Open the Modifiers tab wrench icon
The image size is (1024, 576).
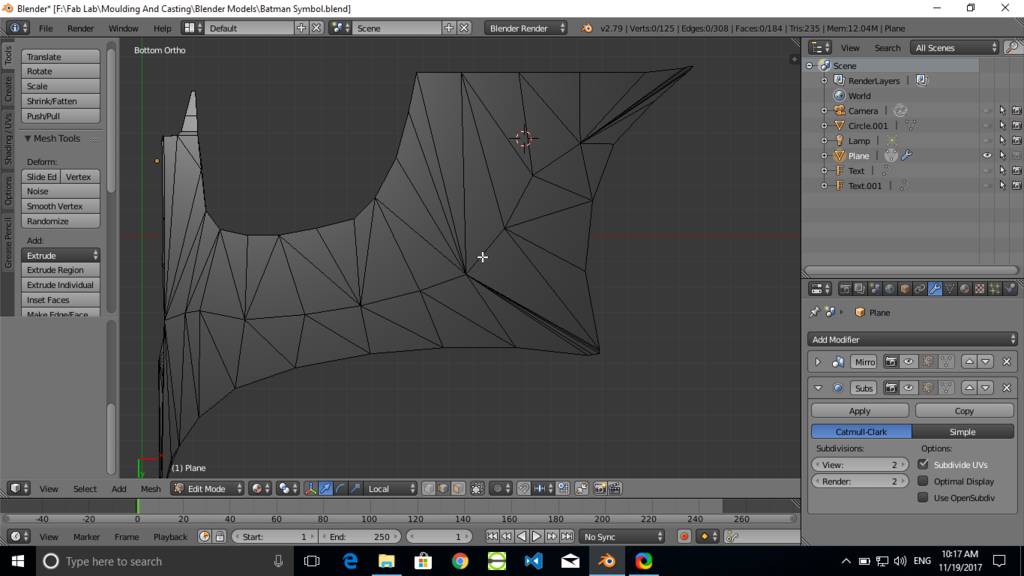coord(934,289)
